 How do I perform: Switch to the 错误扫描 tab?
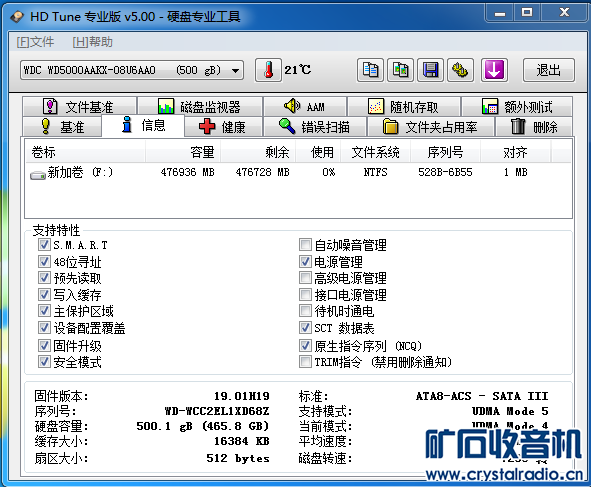coord(315,127)
